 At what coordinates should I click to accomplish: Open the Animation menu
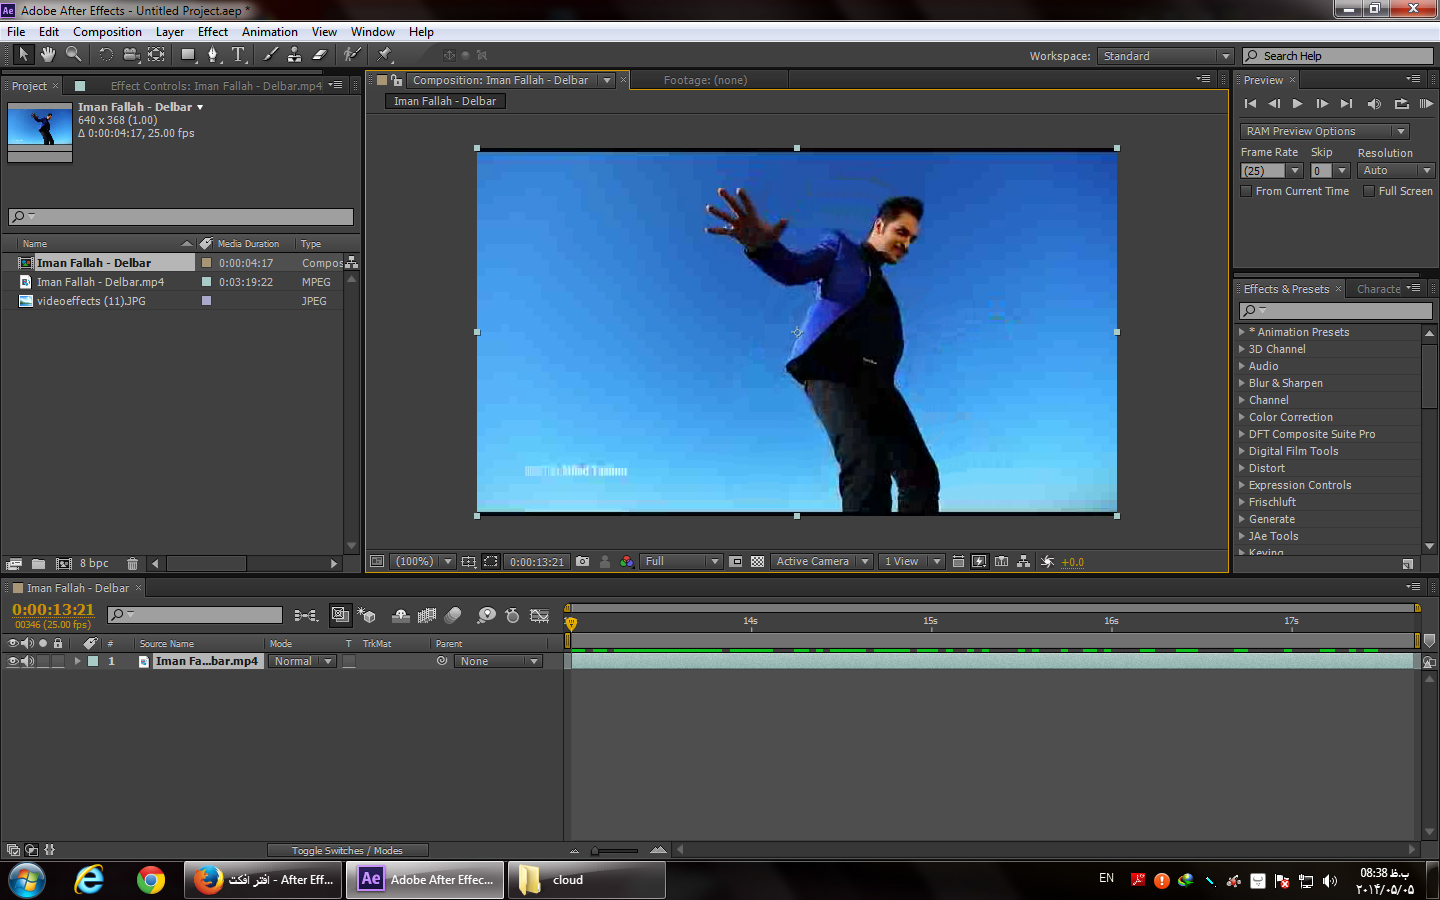pos(270,32)
